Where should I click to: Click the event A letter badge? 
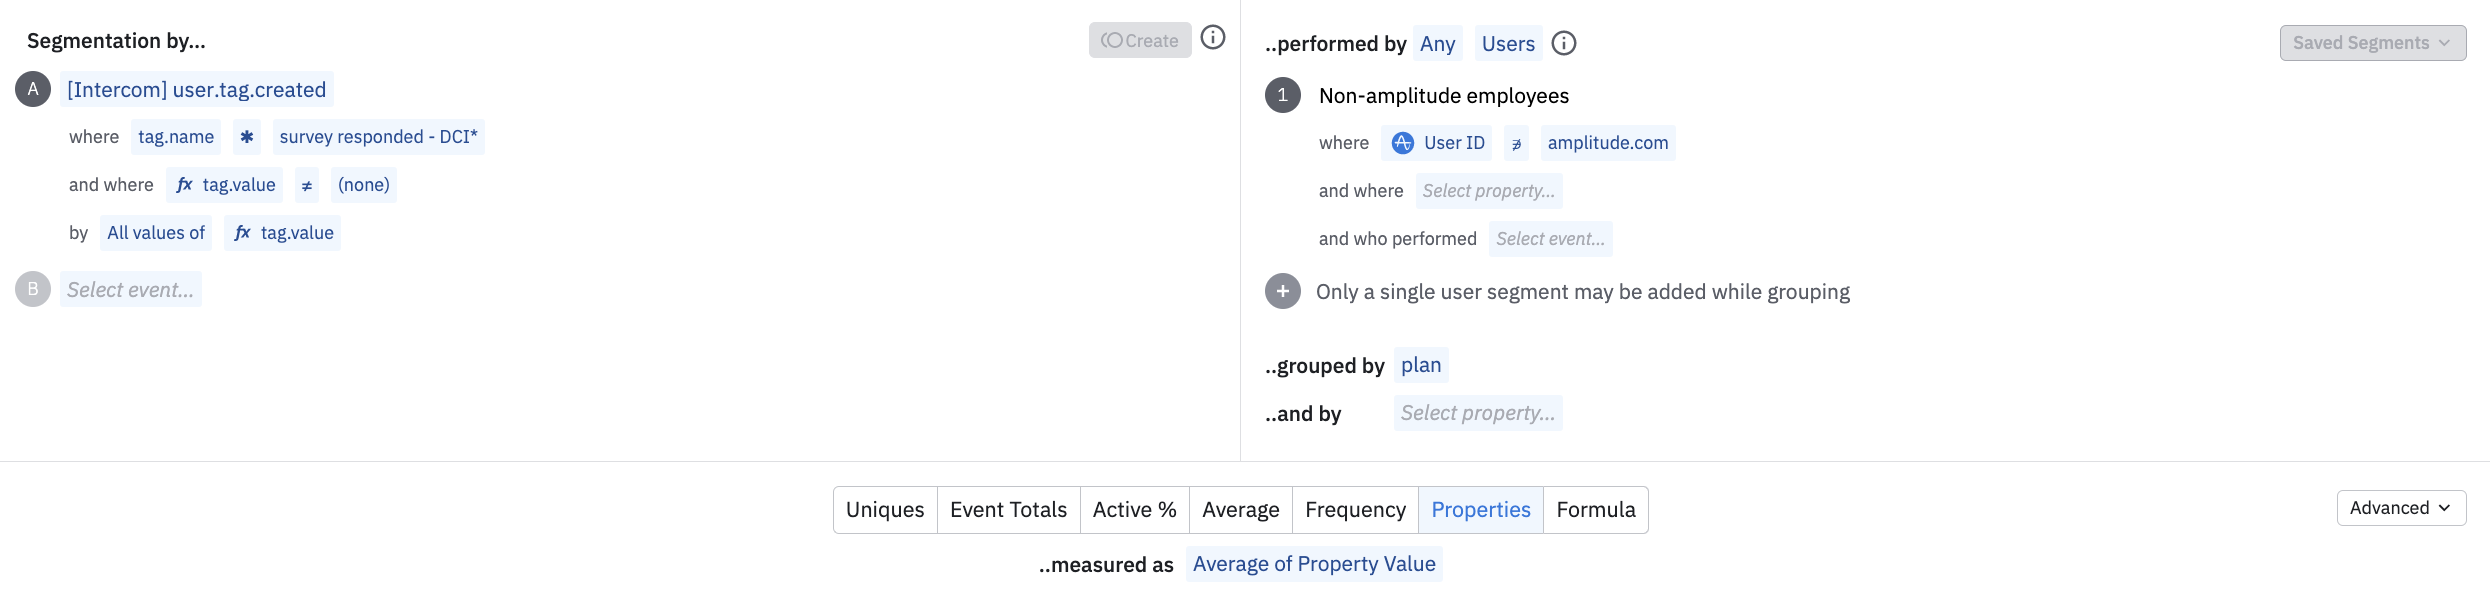point(33,89)
